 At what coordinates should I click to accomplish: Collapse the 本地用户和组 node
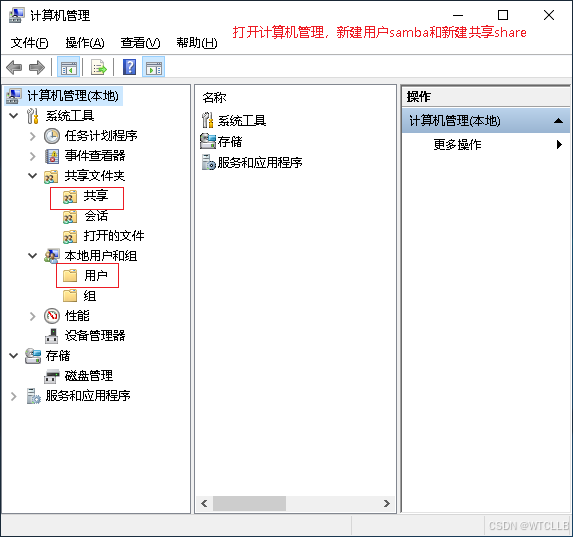(x=33, y=256)
